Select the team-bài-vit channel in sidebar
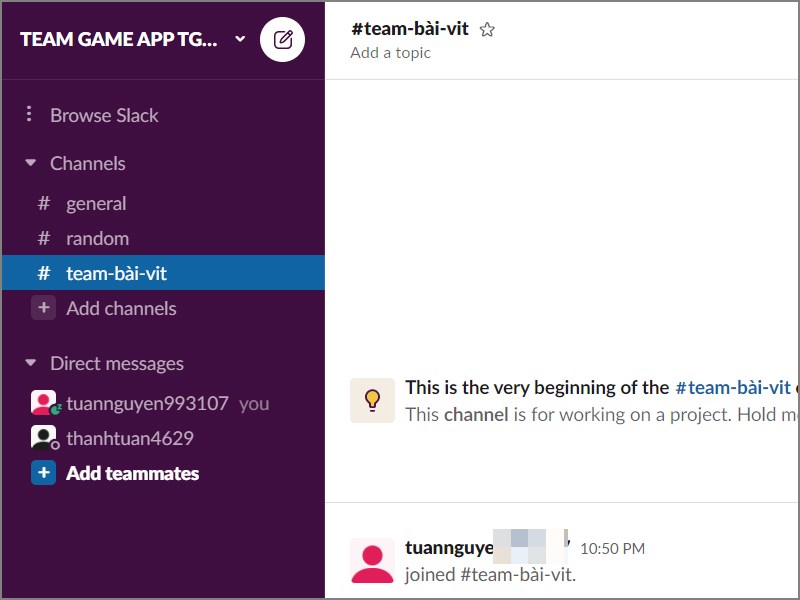The width and height of the screenshot is (800, 600). tap(163, 273)
